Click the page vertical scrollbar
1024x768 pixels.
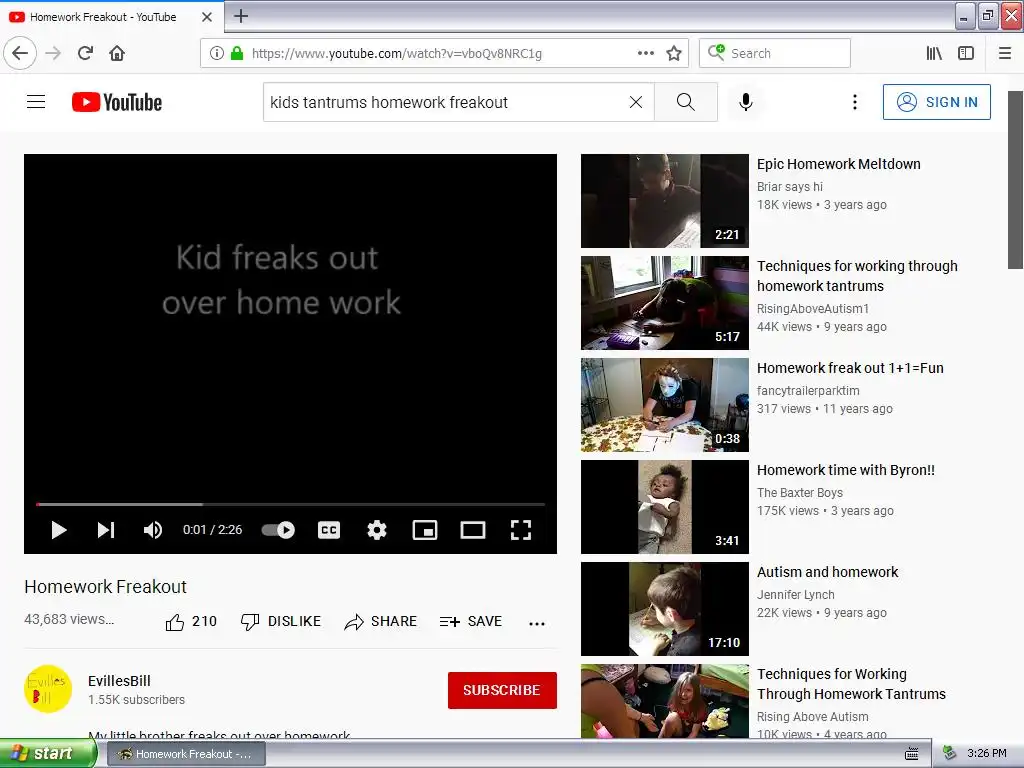(x=1015, y=180)
